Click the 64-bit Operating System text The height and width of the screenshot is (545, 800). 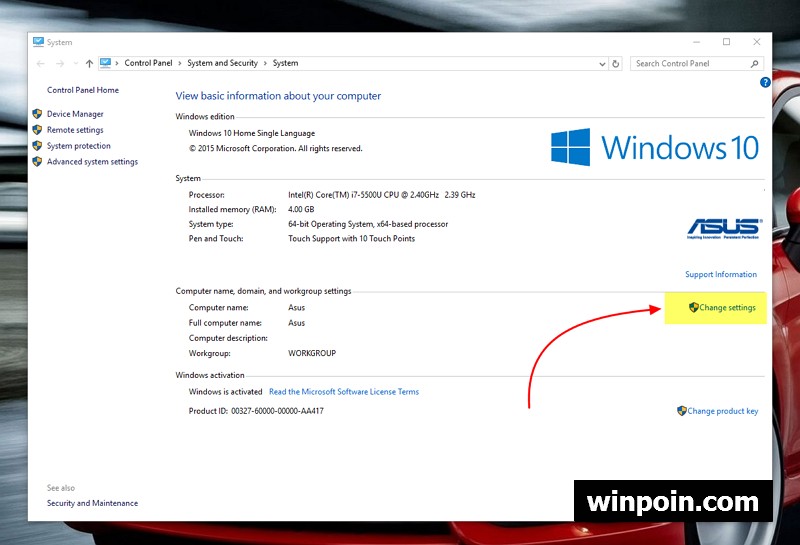tap(368, 224)
